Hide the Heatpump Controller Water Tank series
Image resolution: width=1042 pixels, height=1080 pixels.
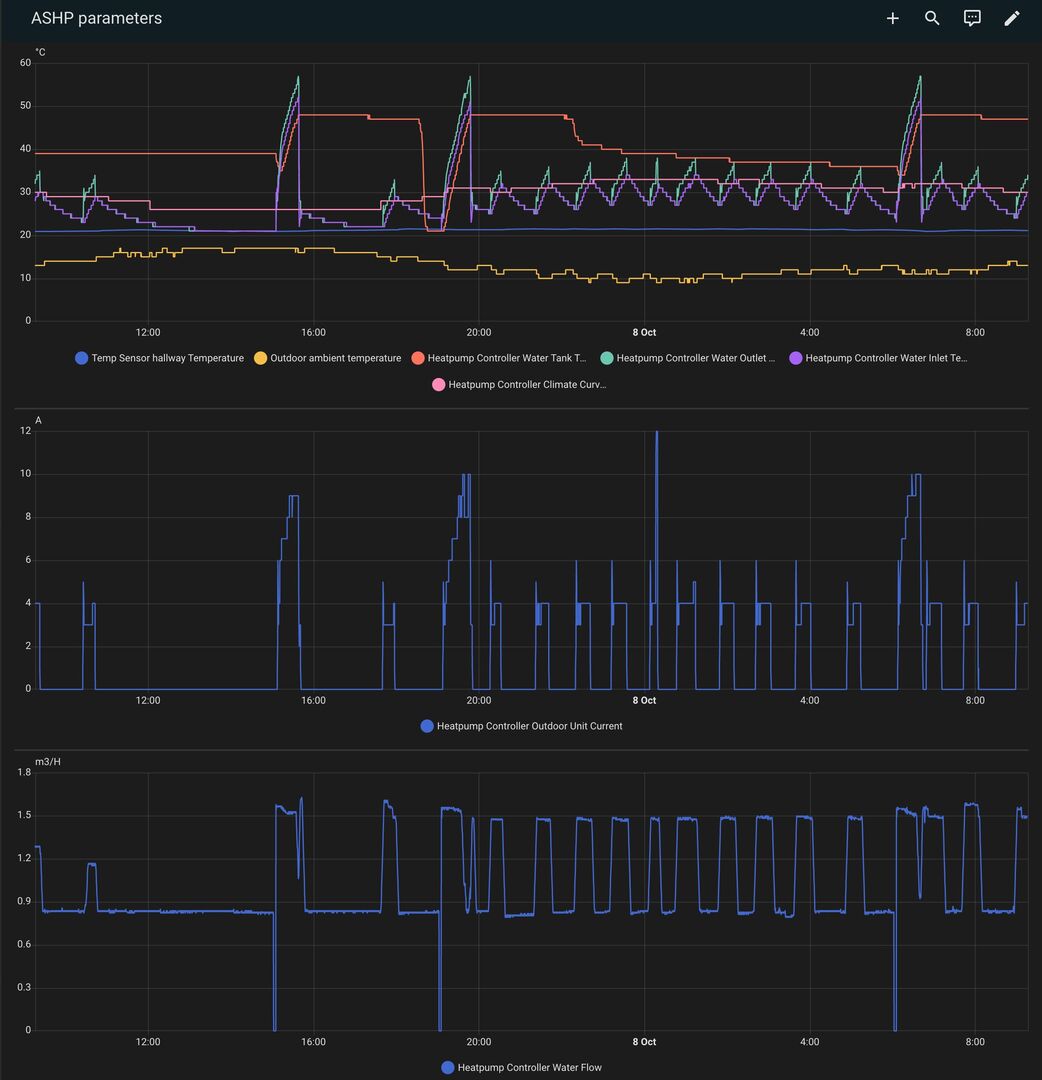[506, 358]
